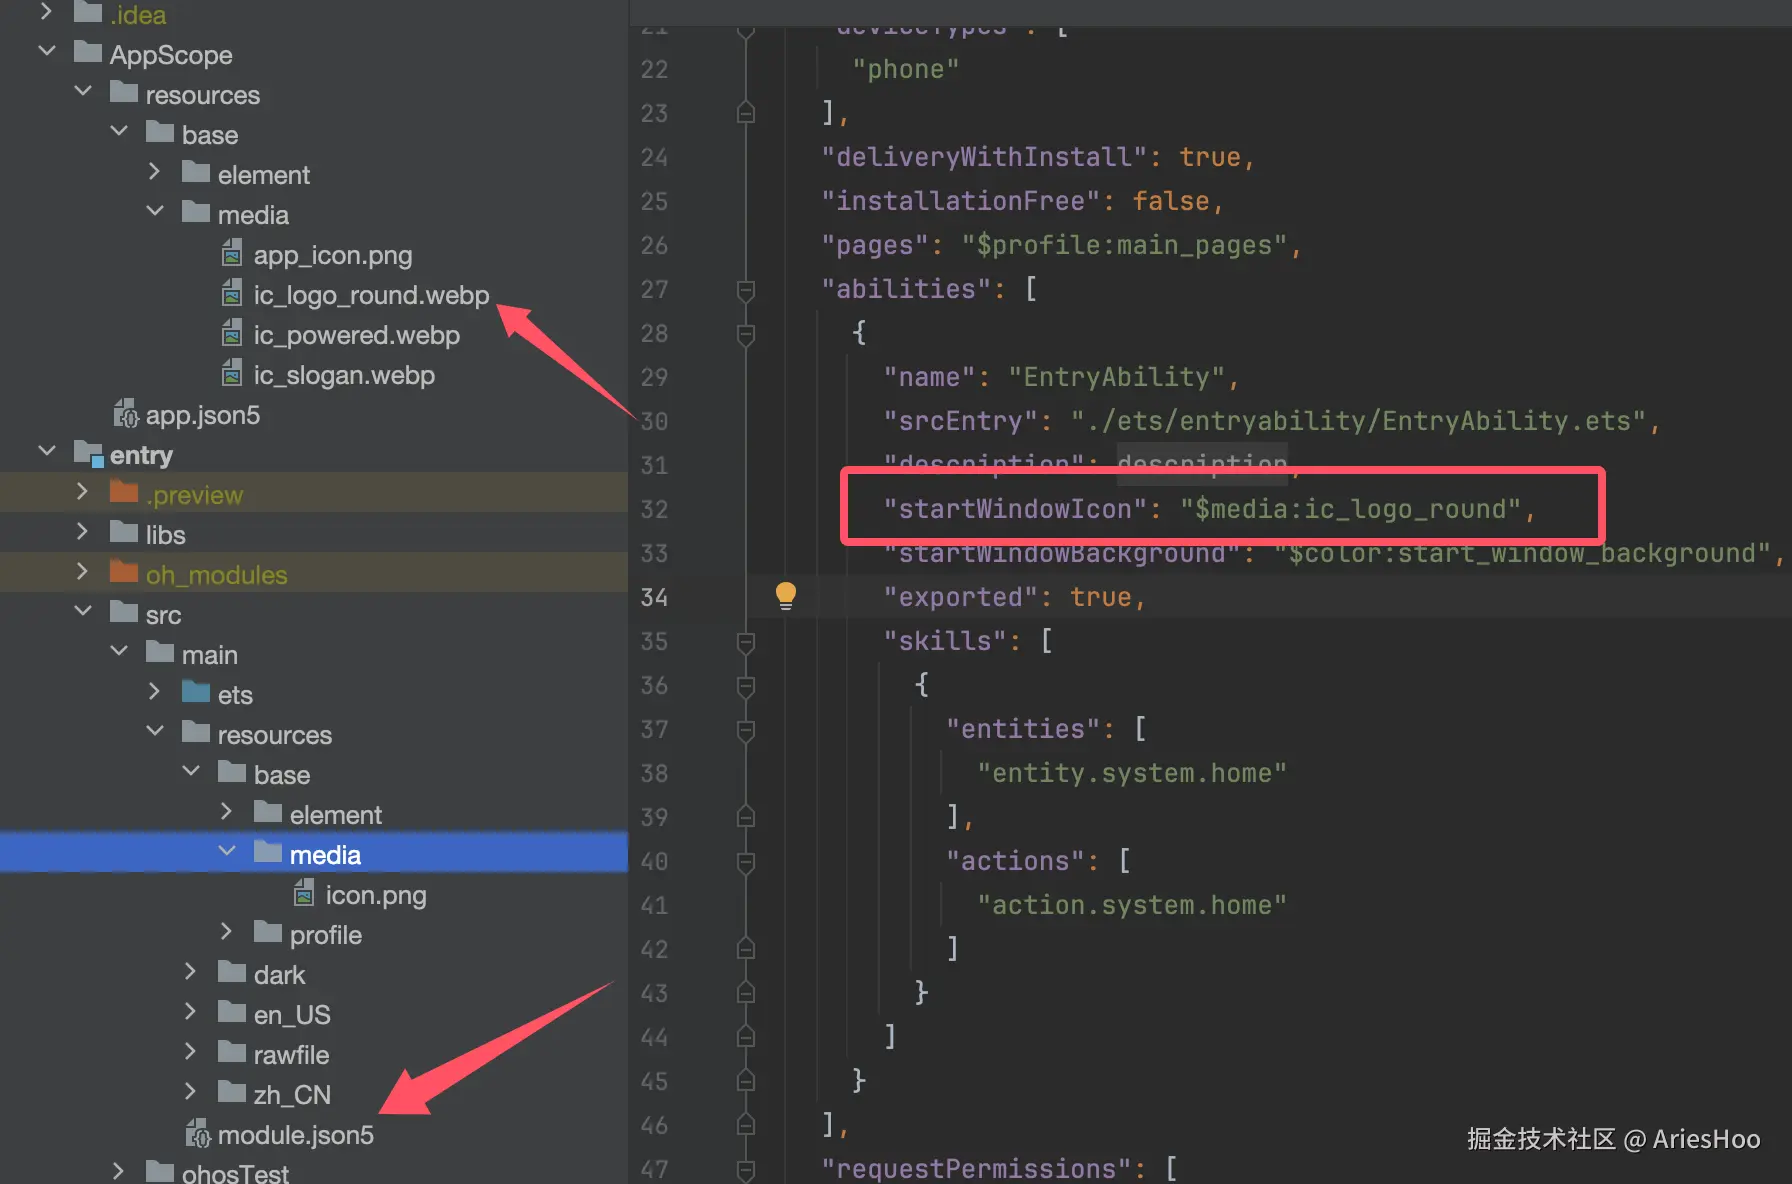Expand the rawfile folder chevron

click(190, 1052)
